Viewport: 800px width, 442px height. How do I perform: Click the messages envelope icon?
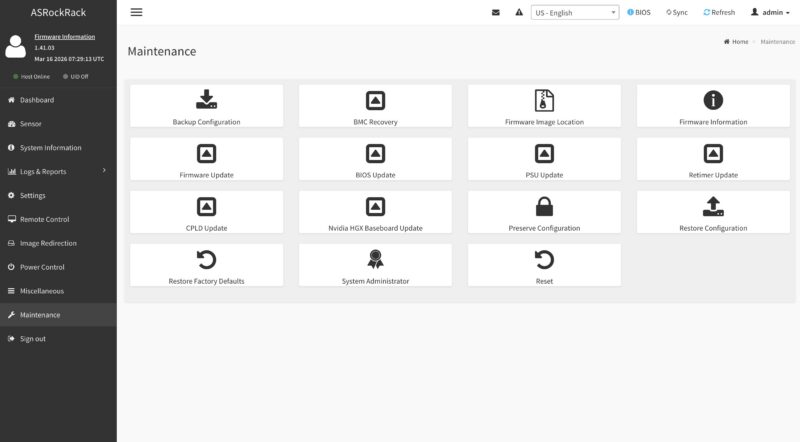click(x=495, y=12)
